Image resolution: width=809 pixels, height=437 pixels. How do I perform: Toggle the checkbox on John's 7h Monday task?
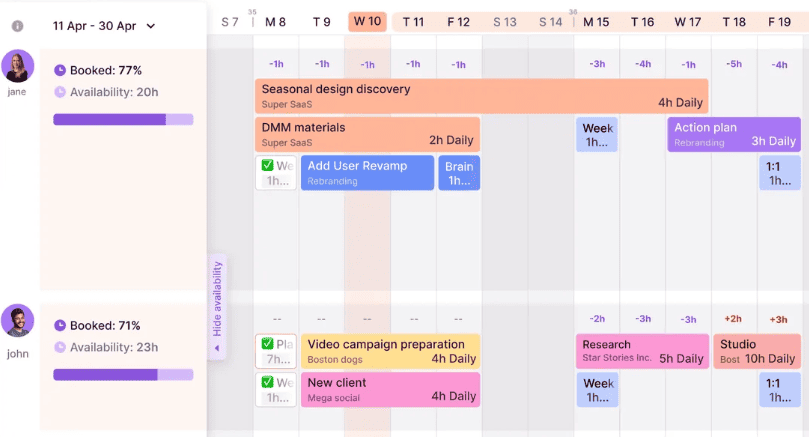point(267,344)
